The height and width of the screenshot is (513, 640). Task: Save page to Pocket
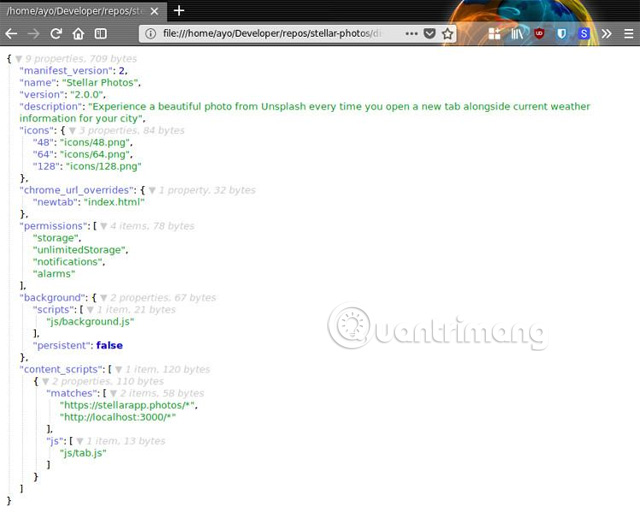(x=429, y=33)
